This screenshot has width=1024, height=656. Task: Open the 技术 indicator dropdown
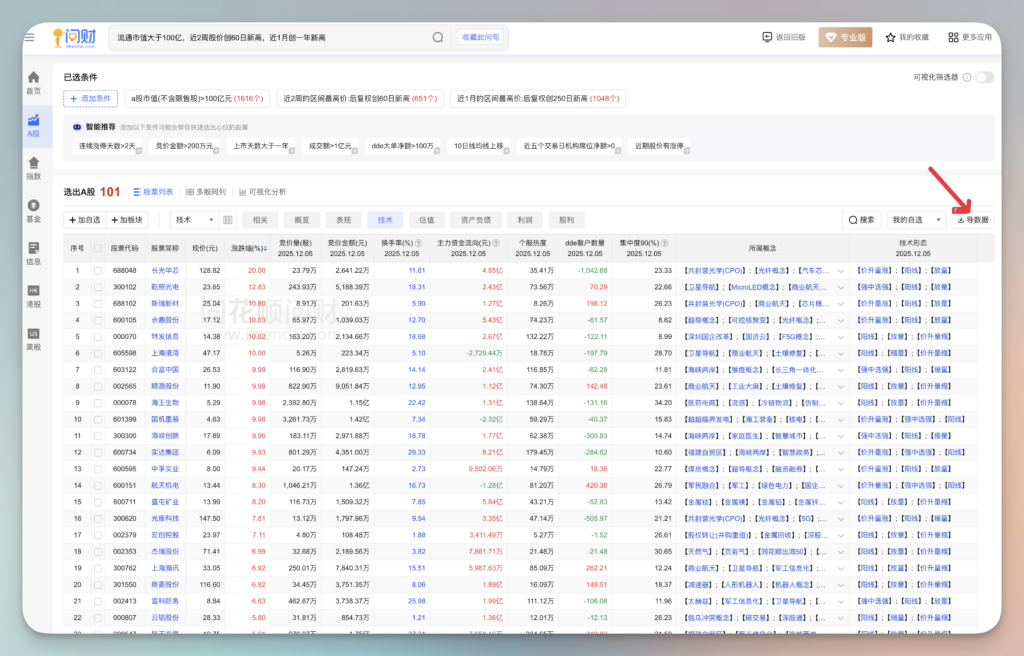point(193,219)
